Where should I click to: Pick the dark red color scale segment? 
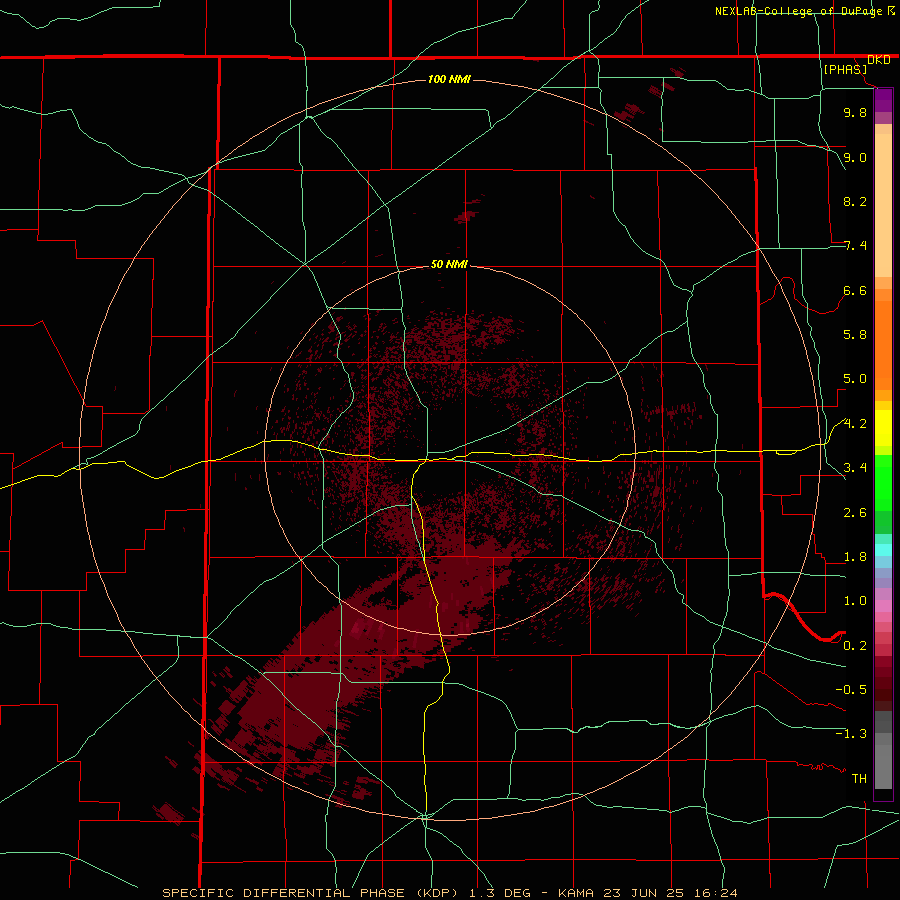(x=883, y=684)
